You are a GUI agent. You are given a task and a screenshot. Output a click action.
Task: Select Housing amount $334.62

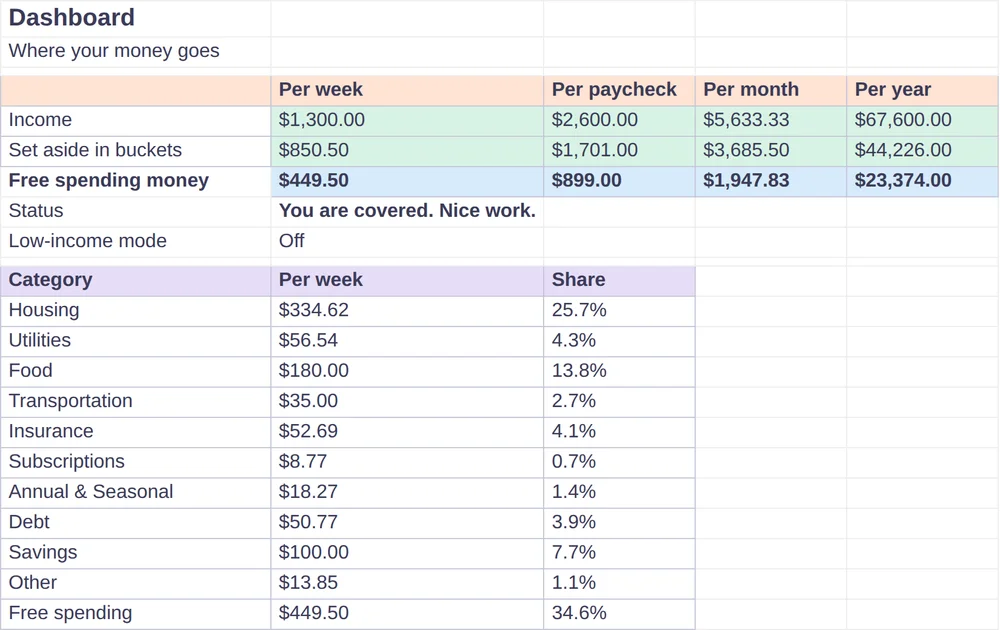point(407,311)
